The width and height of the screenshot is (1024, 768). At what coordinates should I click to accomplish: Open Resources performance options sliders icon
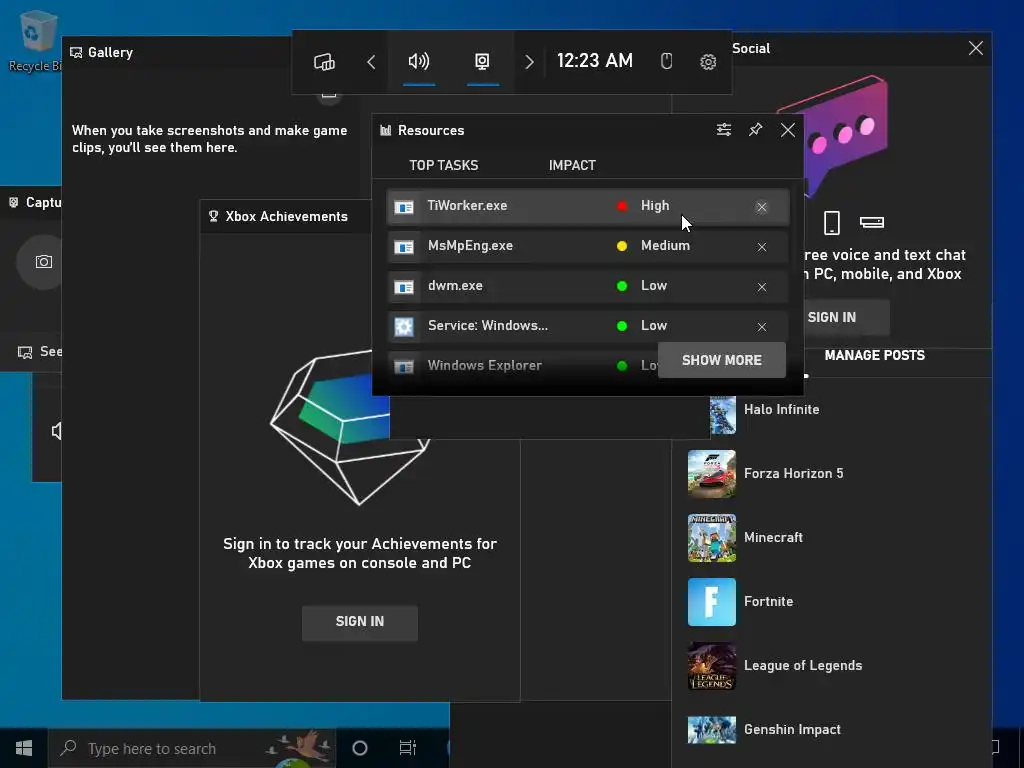point(724,130)
